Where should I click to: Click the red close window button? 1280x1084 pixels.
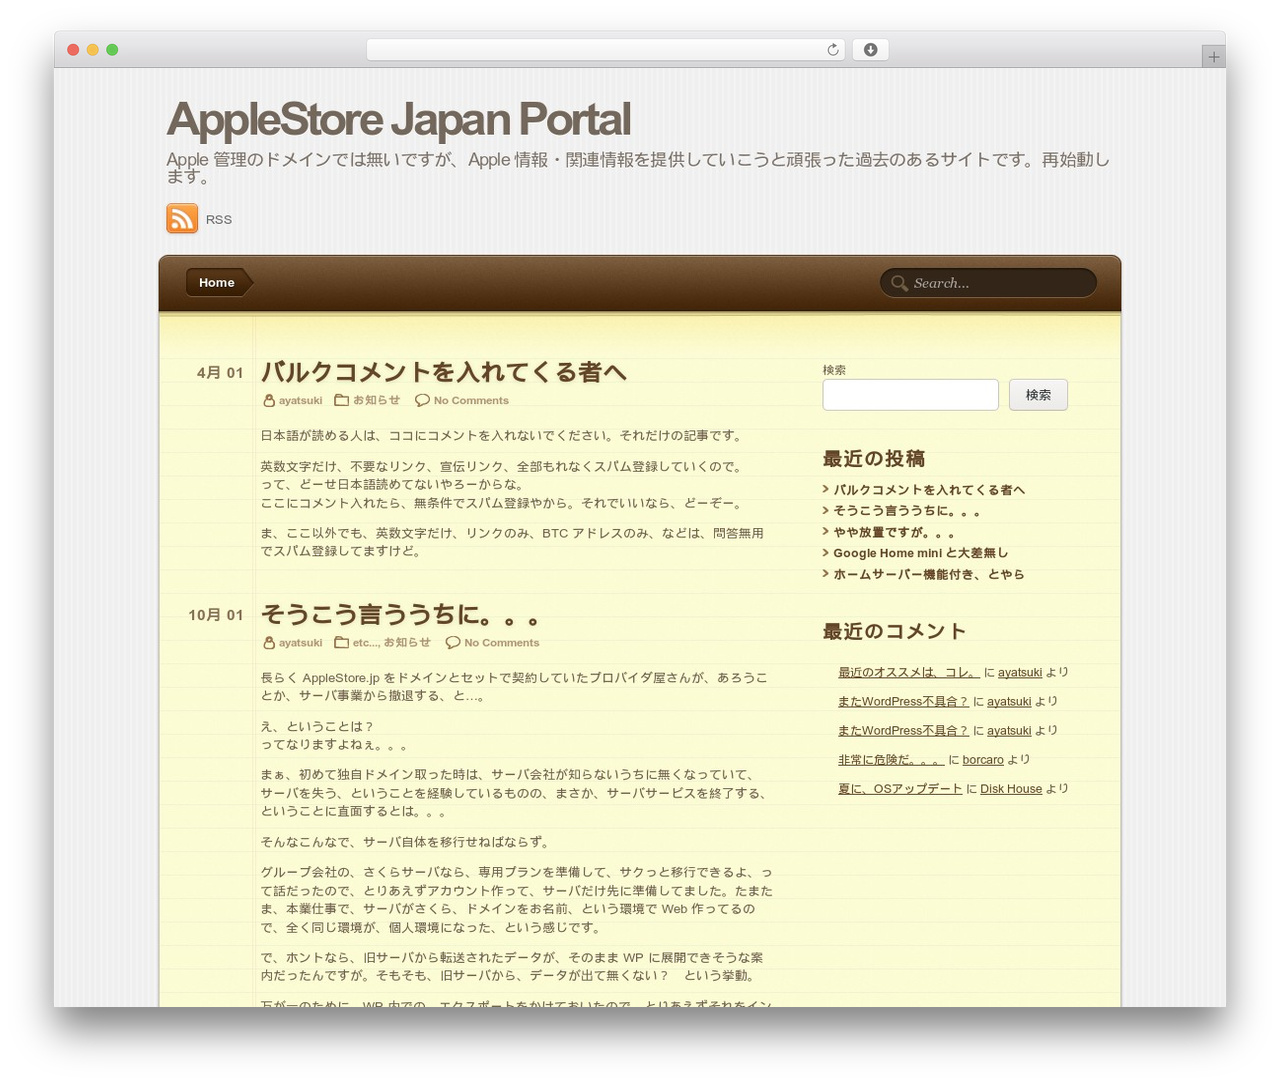tap(73, 50)
